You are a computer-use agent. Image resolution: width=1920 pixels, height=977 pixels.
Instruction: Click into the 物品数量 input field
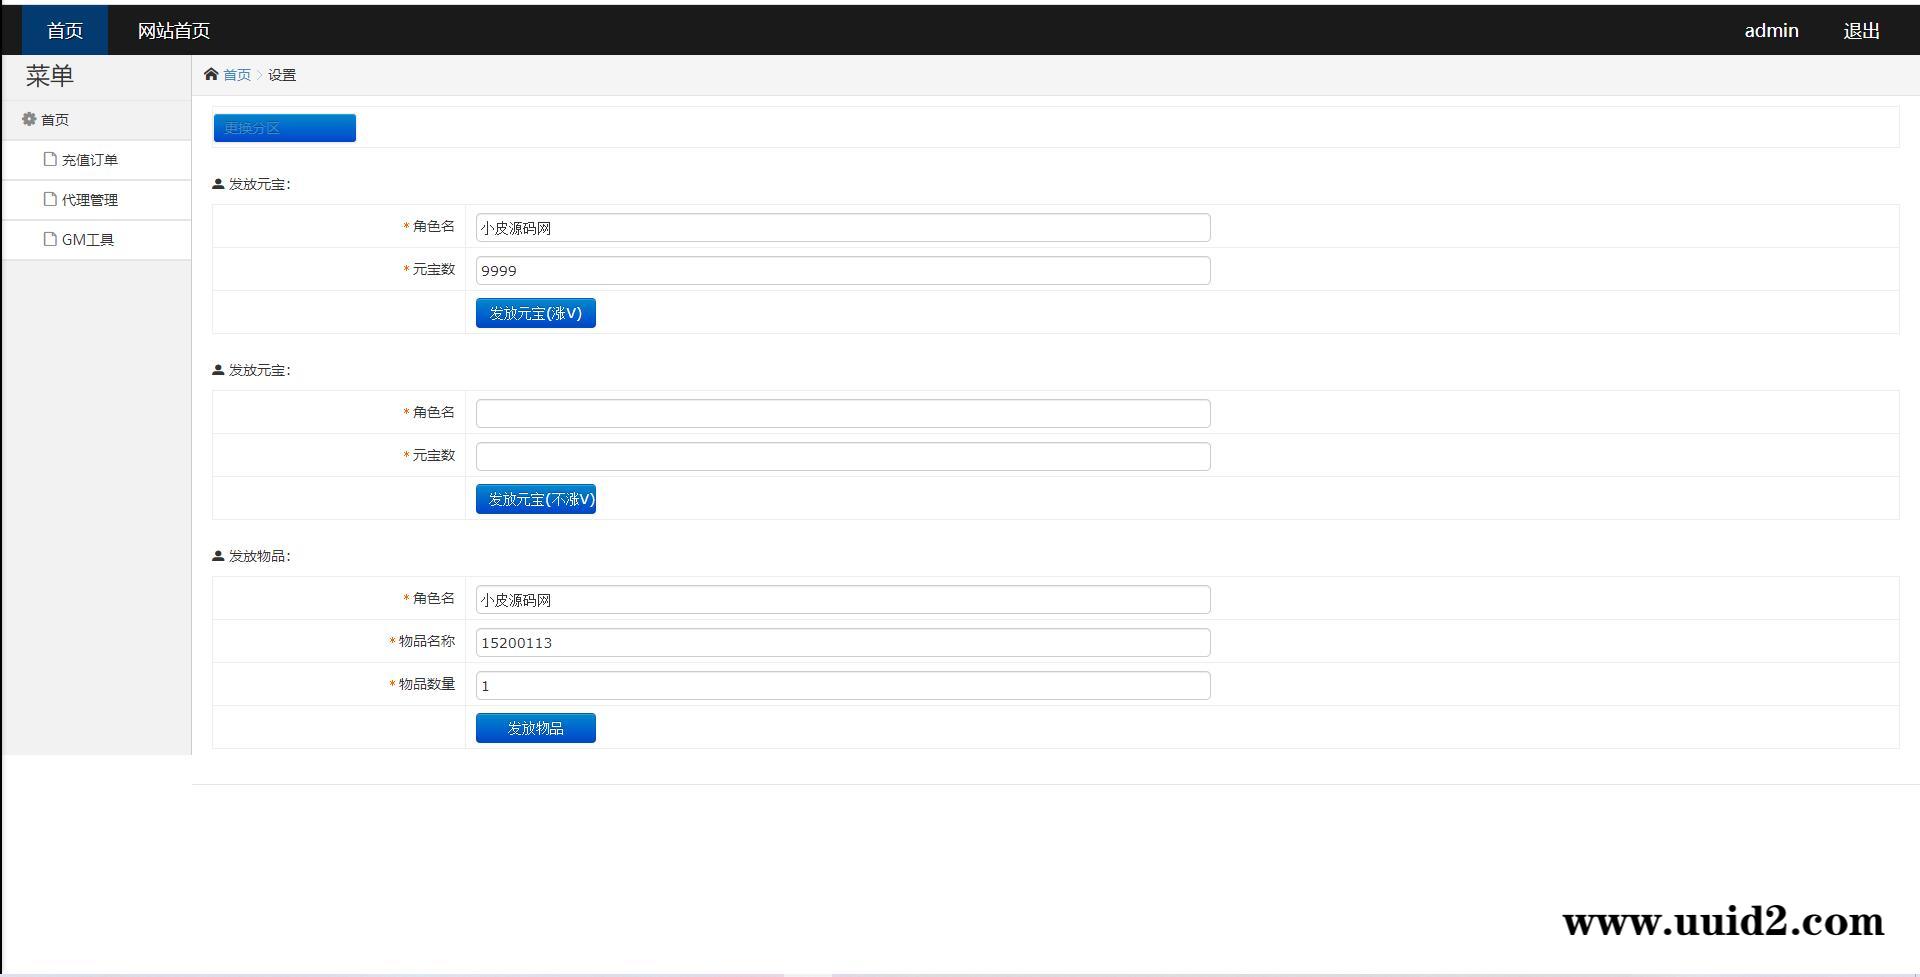[842, 685]
